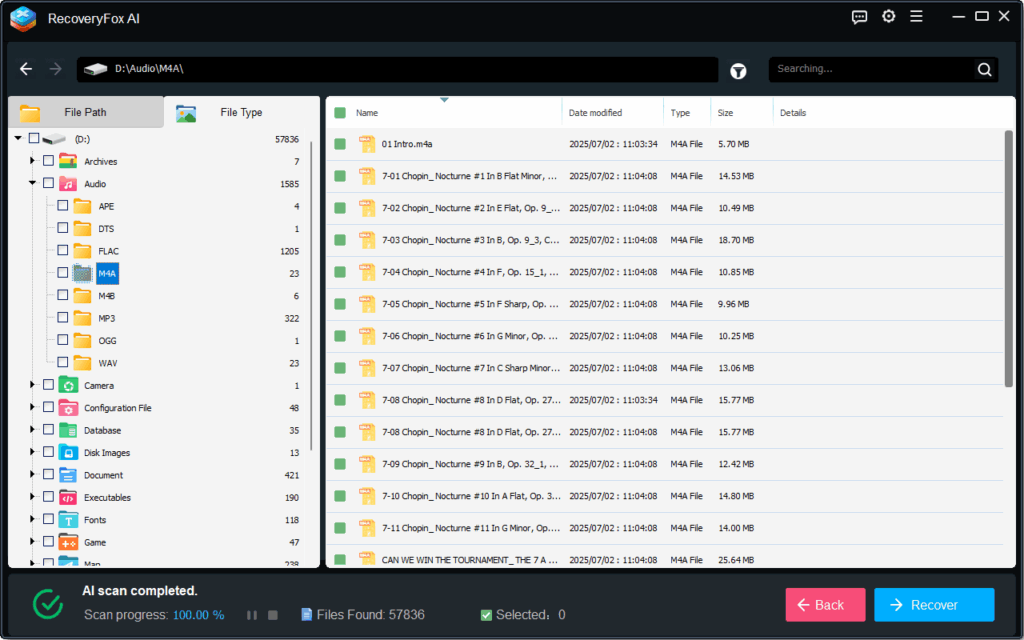Click the Recover button

tap(934, 605)
